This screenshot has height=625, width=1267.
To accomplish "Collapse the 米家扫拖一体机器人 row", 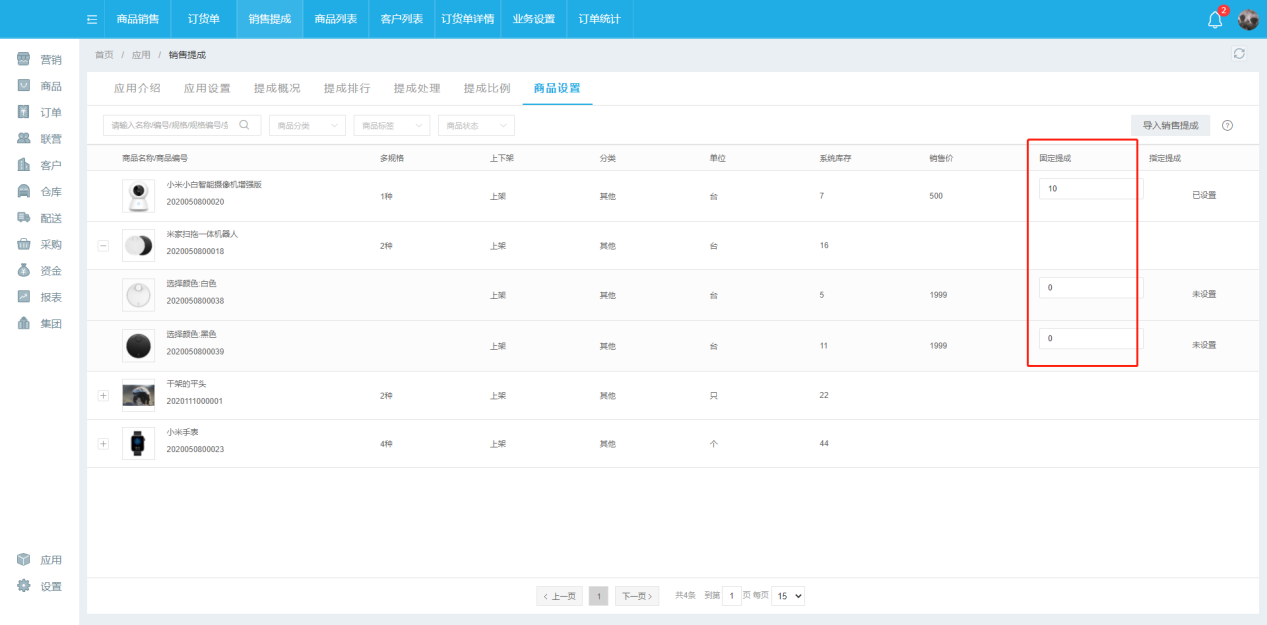I will pos(103,245).
